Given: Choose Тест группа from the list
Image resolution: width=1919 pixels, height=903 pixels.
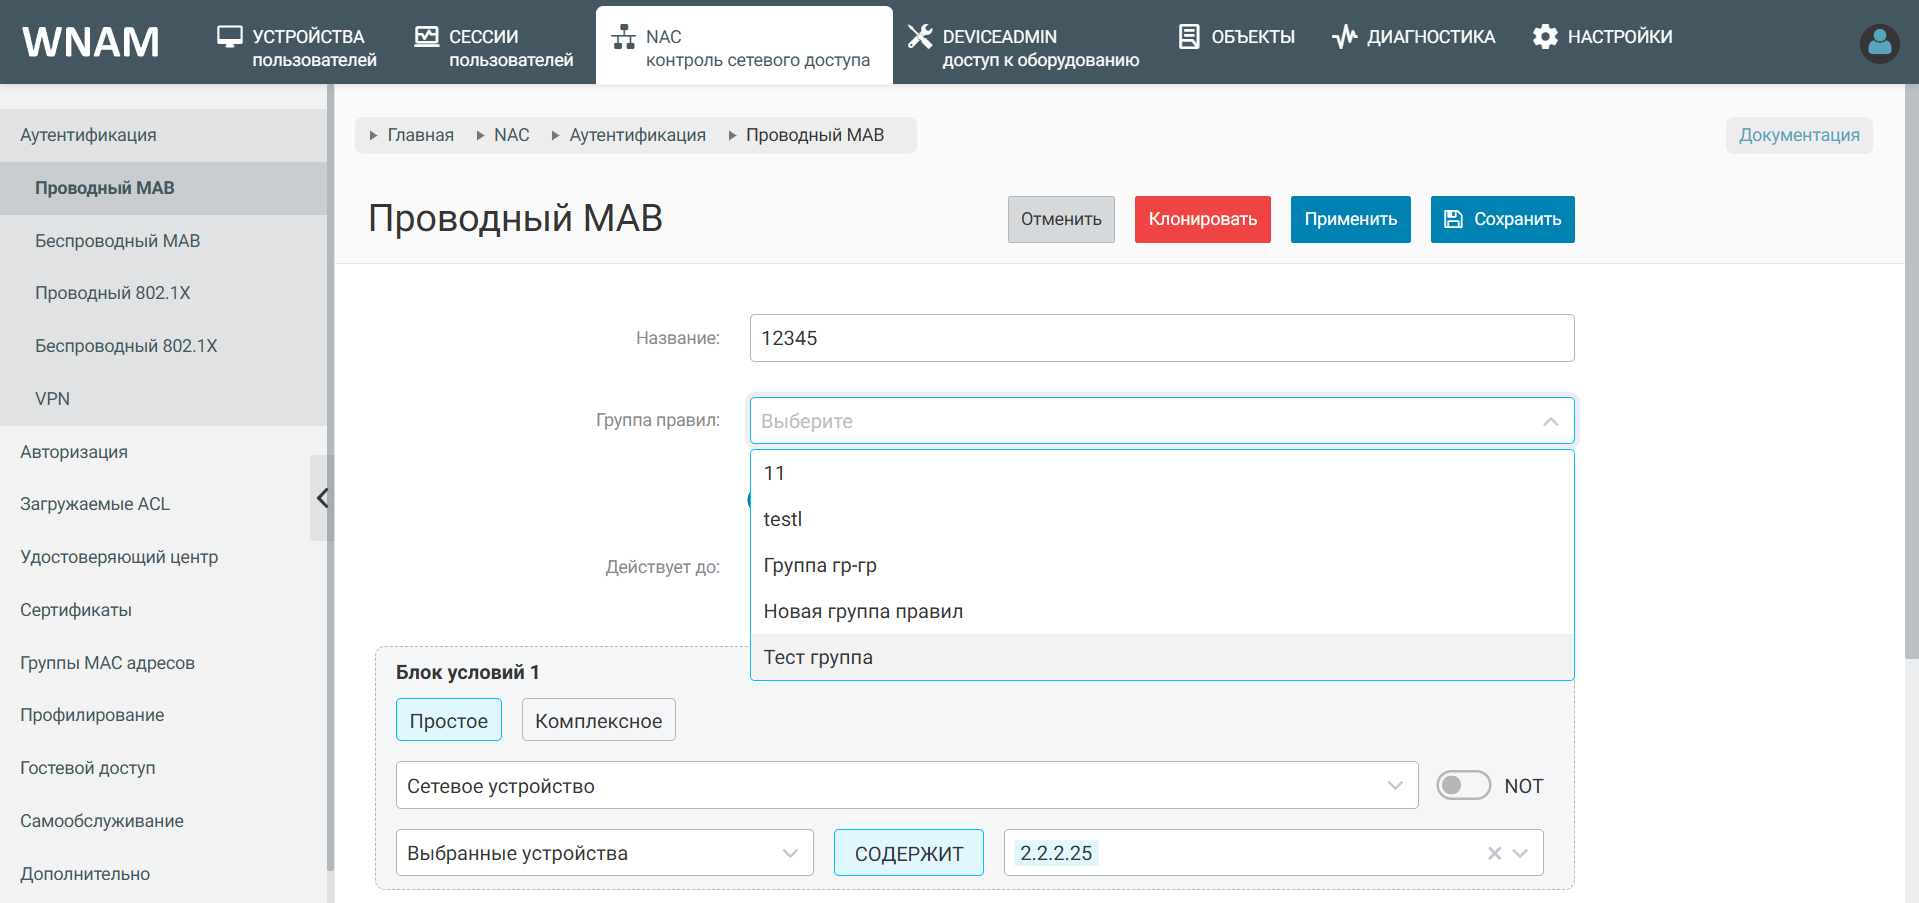Looking at the screenshot, I should [818, 657].
